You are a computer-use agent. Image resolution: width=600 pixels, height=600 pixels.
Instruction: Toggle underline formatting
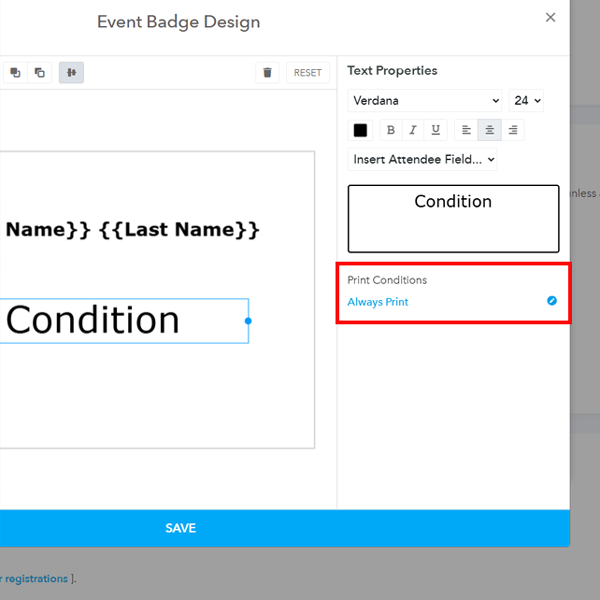click(x=435, y=130)
